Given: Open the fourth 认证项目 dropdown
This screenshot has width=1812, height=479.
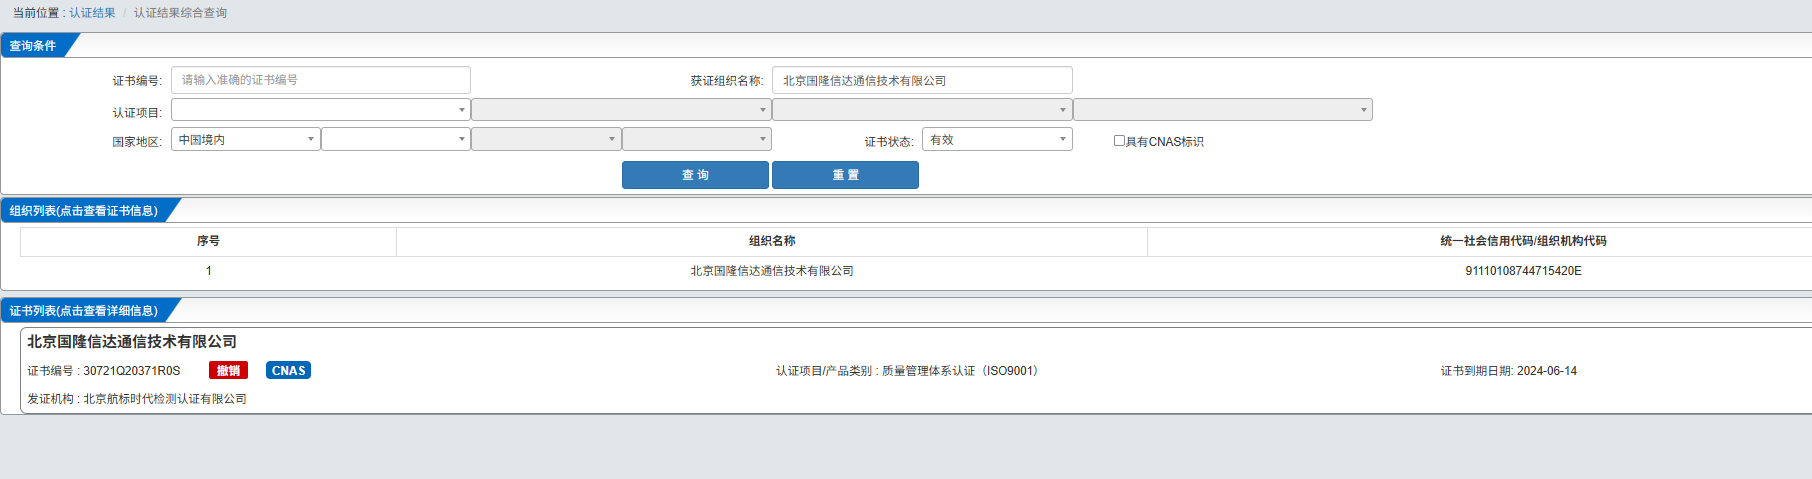Looking at the screenshot, I should pyautogui.click(x=1223, y=110).
